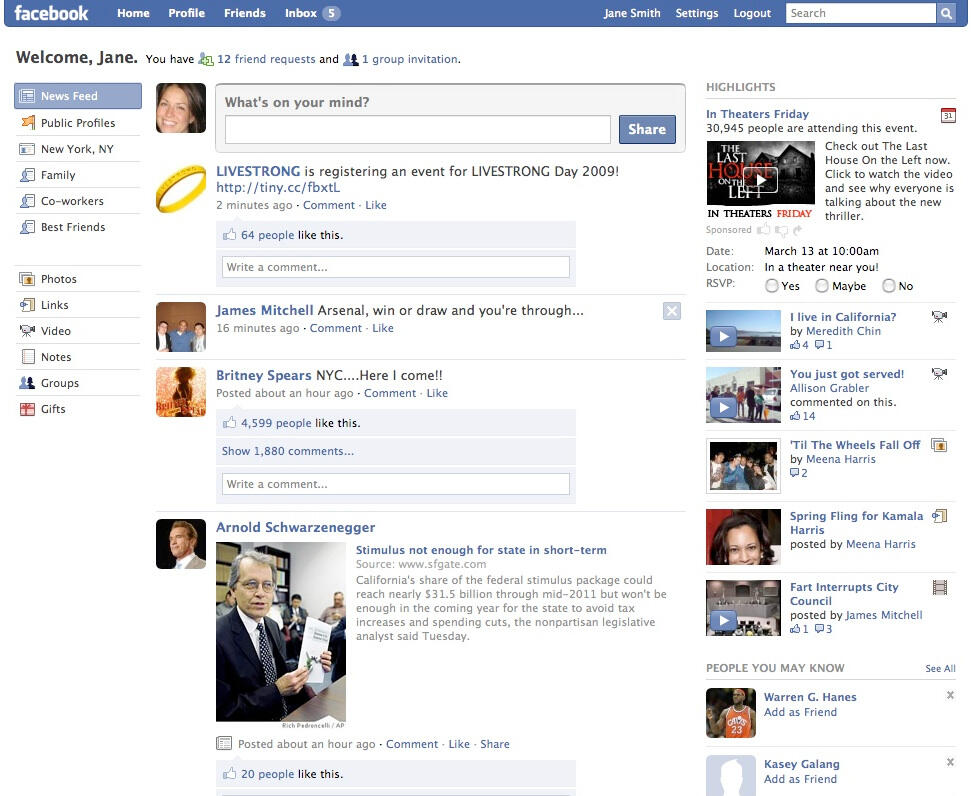The width and height of the screenshot is (971, 796).
Task: Dismiss Warren G. Hanes suggestion
Action: click(x=950, y=695)
